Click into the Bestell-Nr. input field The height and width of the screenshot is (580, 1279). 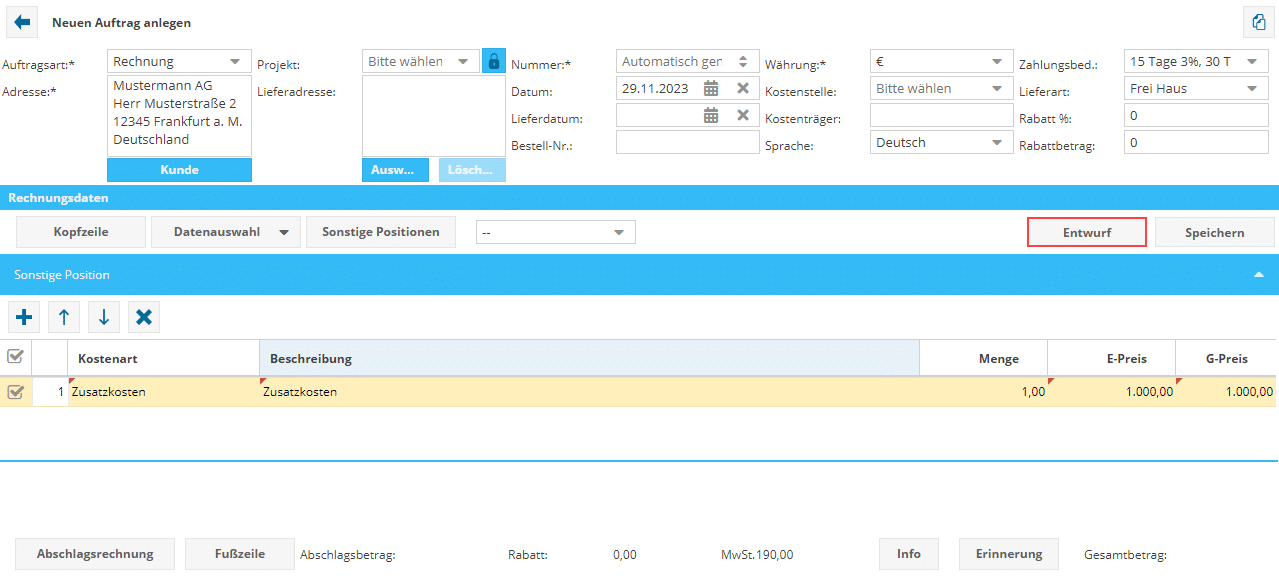687,143
